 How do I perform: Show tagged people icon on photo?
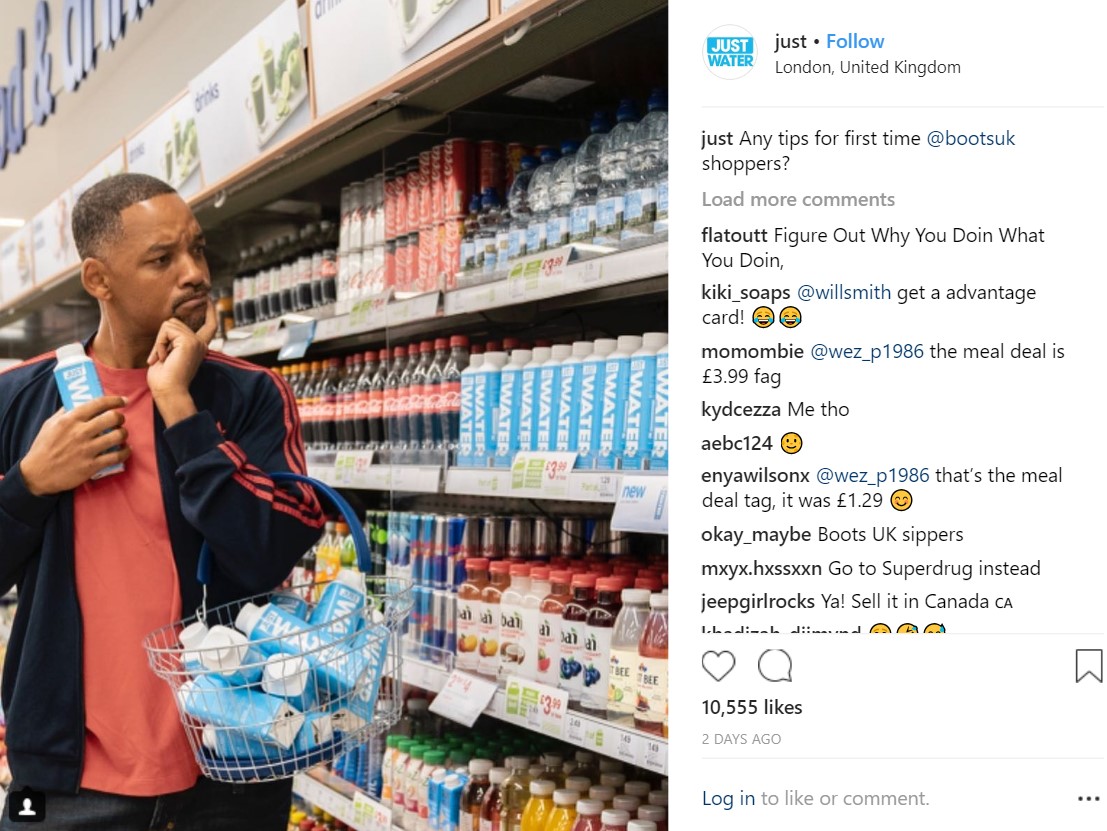click(28, 806)
